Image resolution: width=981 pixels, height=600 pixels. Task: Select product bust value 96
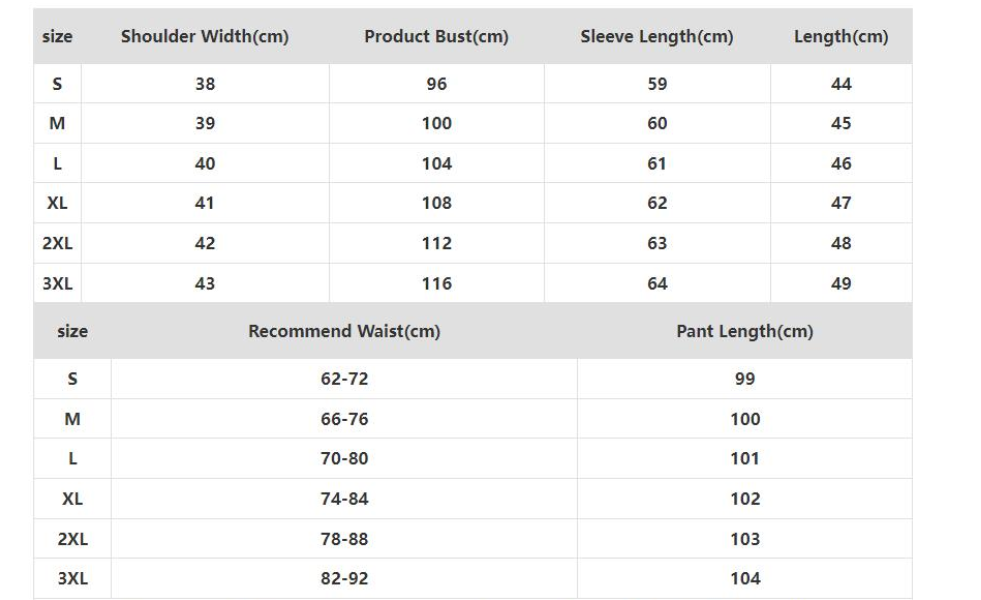click(436, 84)
